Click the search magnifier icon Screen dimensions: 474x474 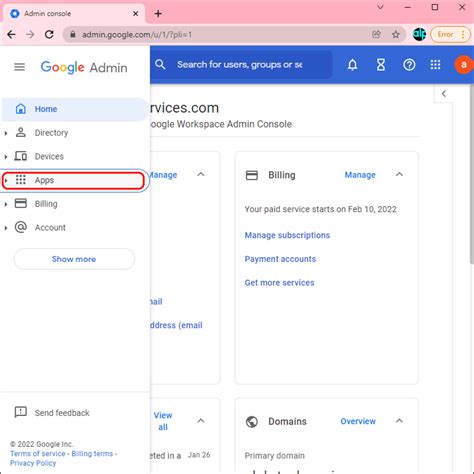tap(160, 64)
